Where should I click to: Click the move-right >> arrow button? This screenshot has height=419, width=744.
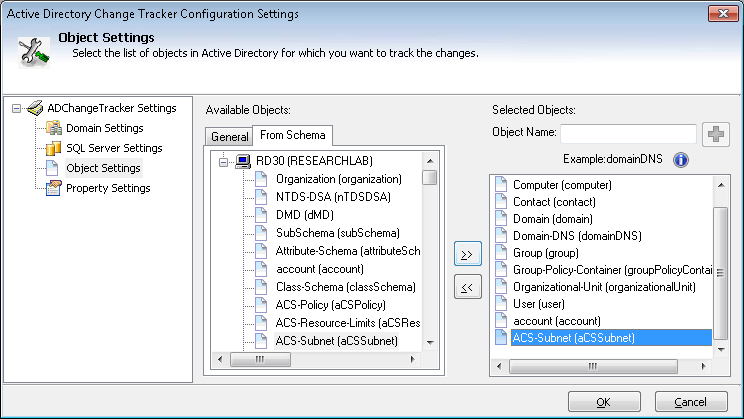pos(467,254)
